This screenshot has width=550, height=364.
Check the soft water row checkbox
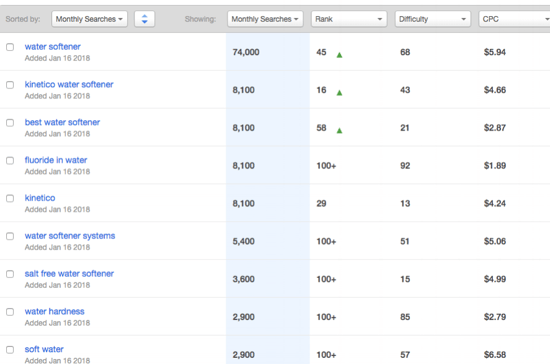click(10, 350)
